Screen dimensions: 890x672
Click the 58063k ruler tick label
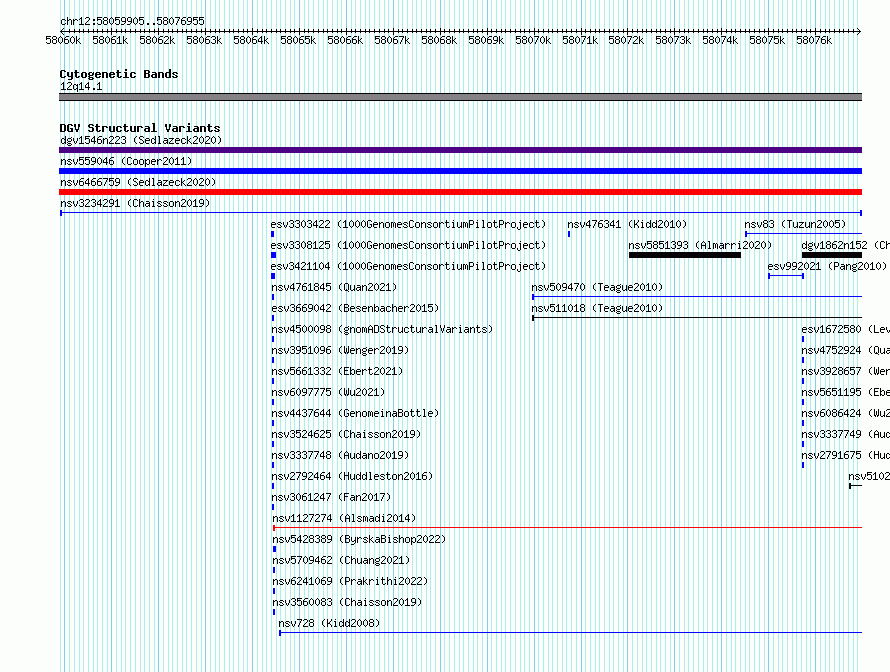[x=204, y=40]
